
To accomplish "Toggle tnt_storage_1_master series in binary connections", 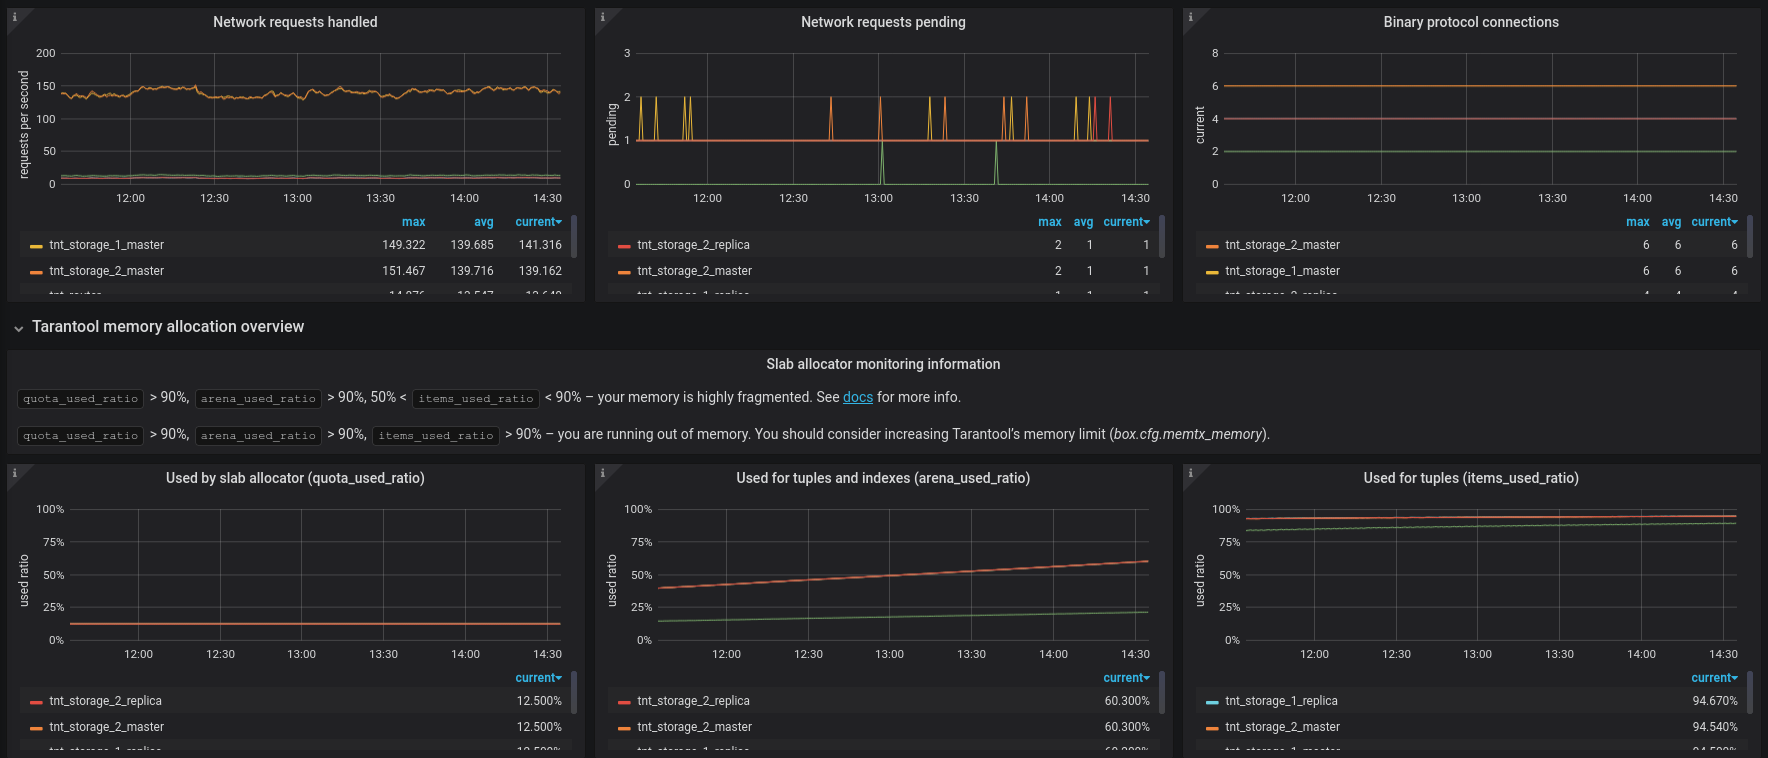I will (1282, 271).
